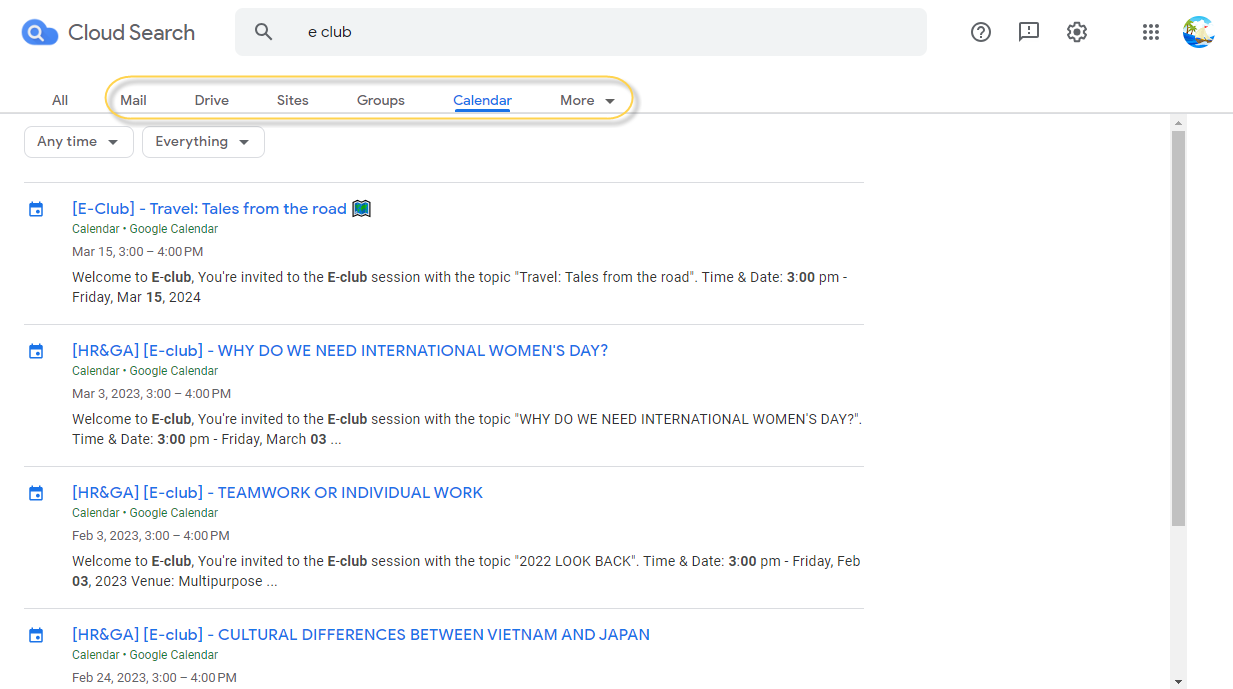Open the "Any time" filter dropdown
The width and height of the screenshot is (1233, 689).
tap(78, 141)
